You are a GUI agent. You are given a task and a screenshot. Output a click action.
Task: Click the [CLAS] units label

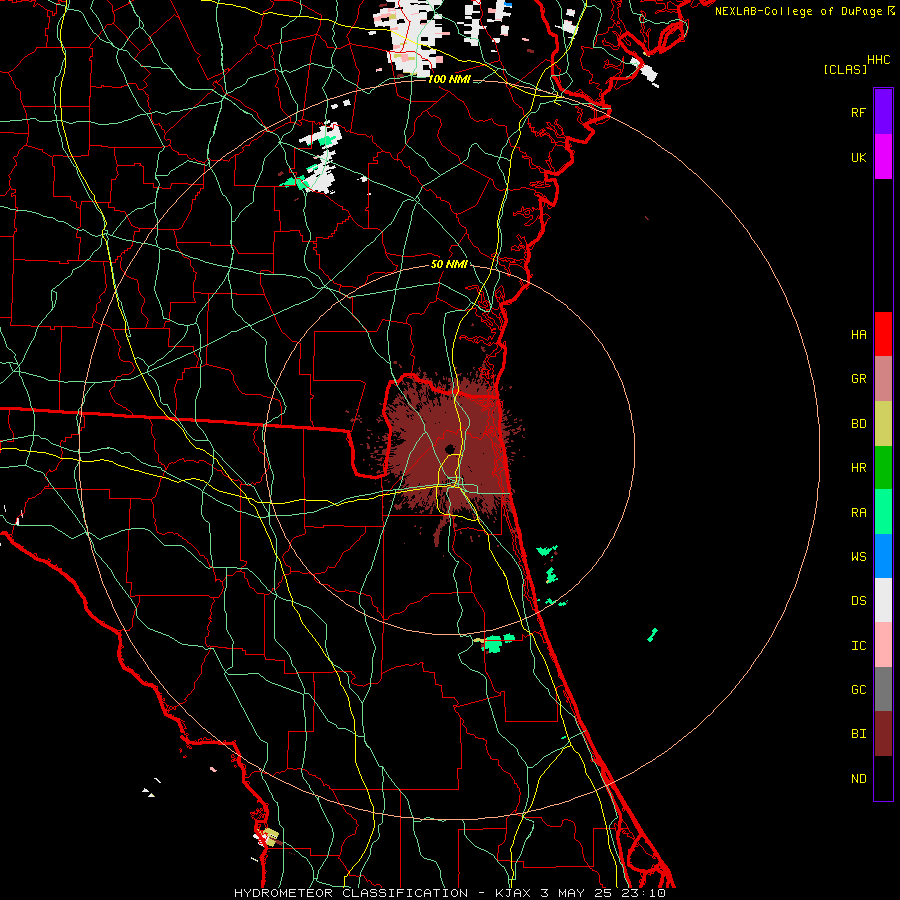[845, 69]
